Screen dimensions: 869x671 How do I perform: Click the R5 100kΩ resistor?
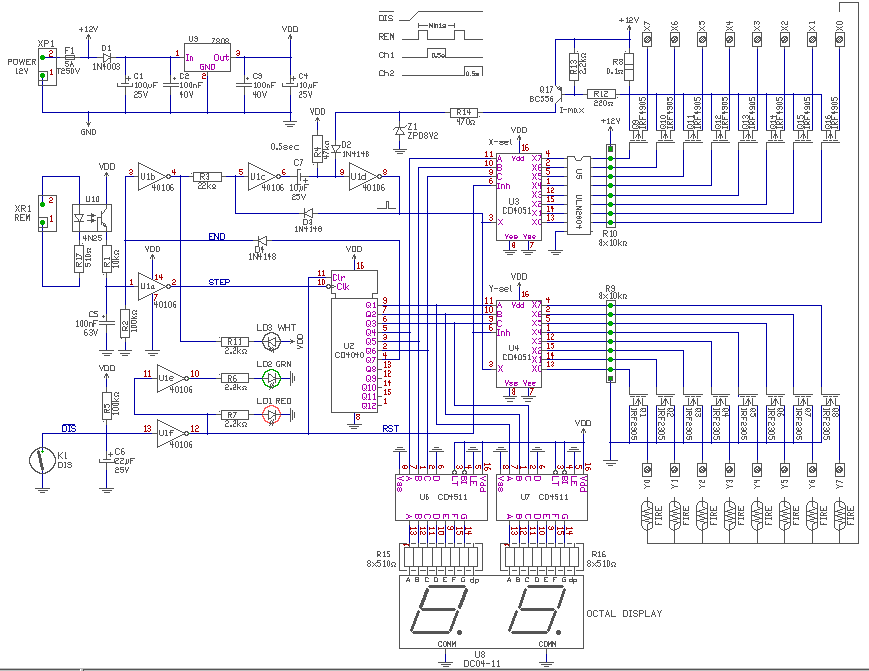(x=106, y=406)
